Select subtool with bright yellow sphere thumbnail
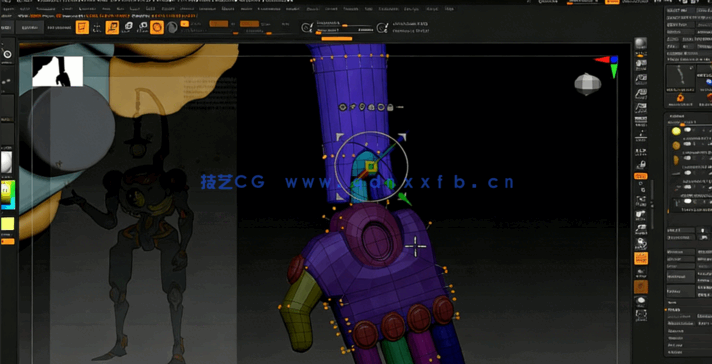Image resolution: width=712 pixels, height=364 pixels. coord(676,131)
